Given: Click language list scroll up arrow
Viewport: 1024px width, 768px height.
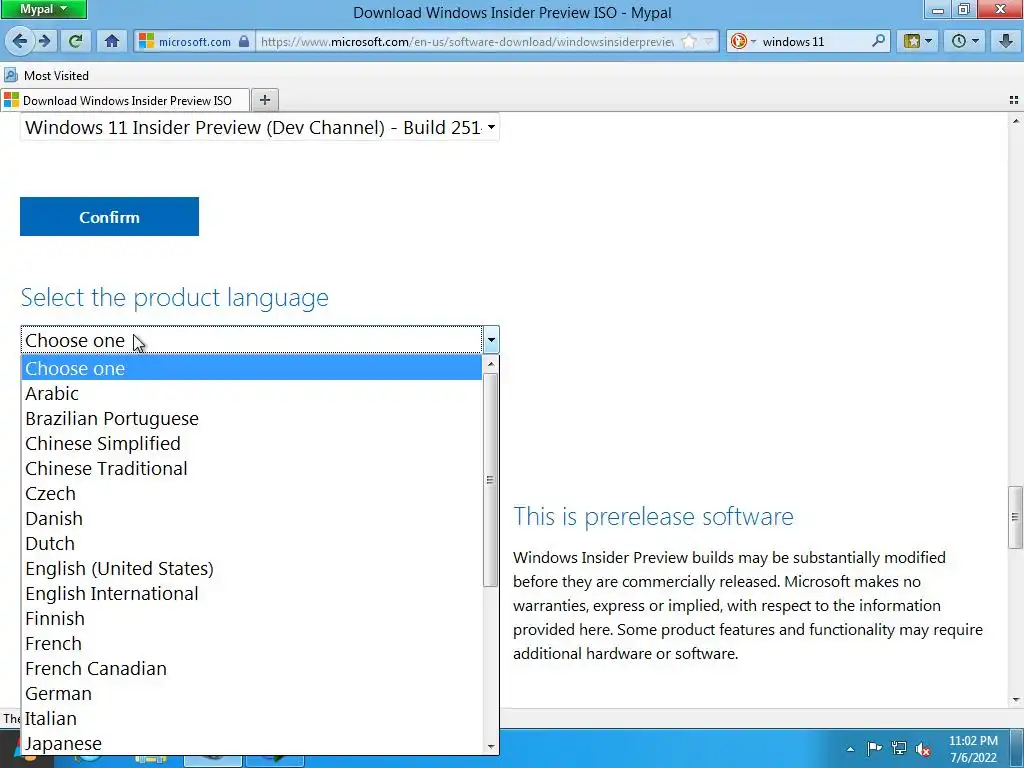Looking at the screenshot, I should [x=490, y=364].
